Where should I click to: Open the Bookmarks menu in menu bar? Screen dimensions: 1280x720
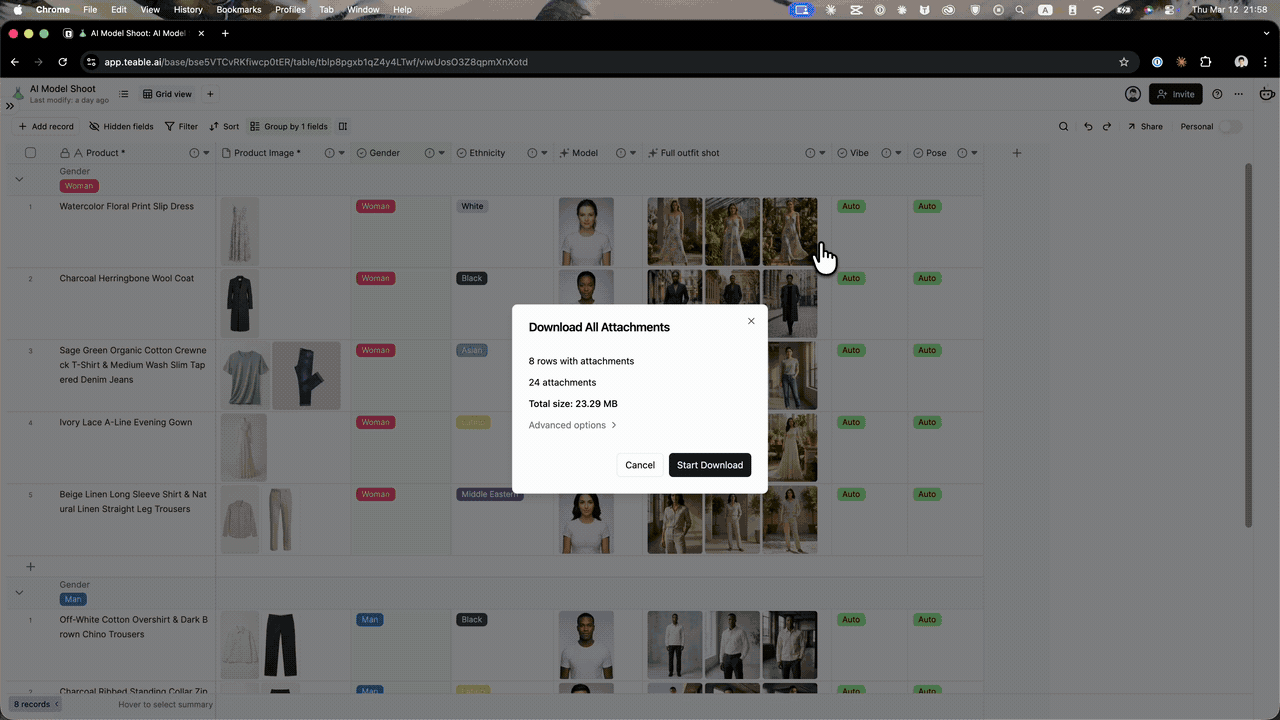[x=238, y=9]
